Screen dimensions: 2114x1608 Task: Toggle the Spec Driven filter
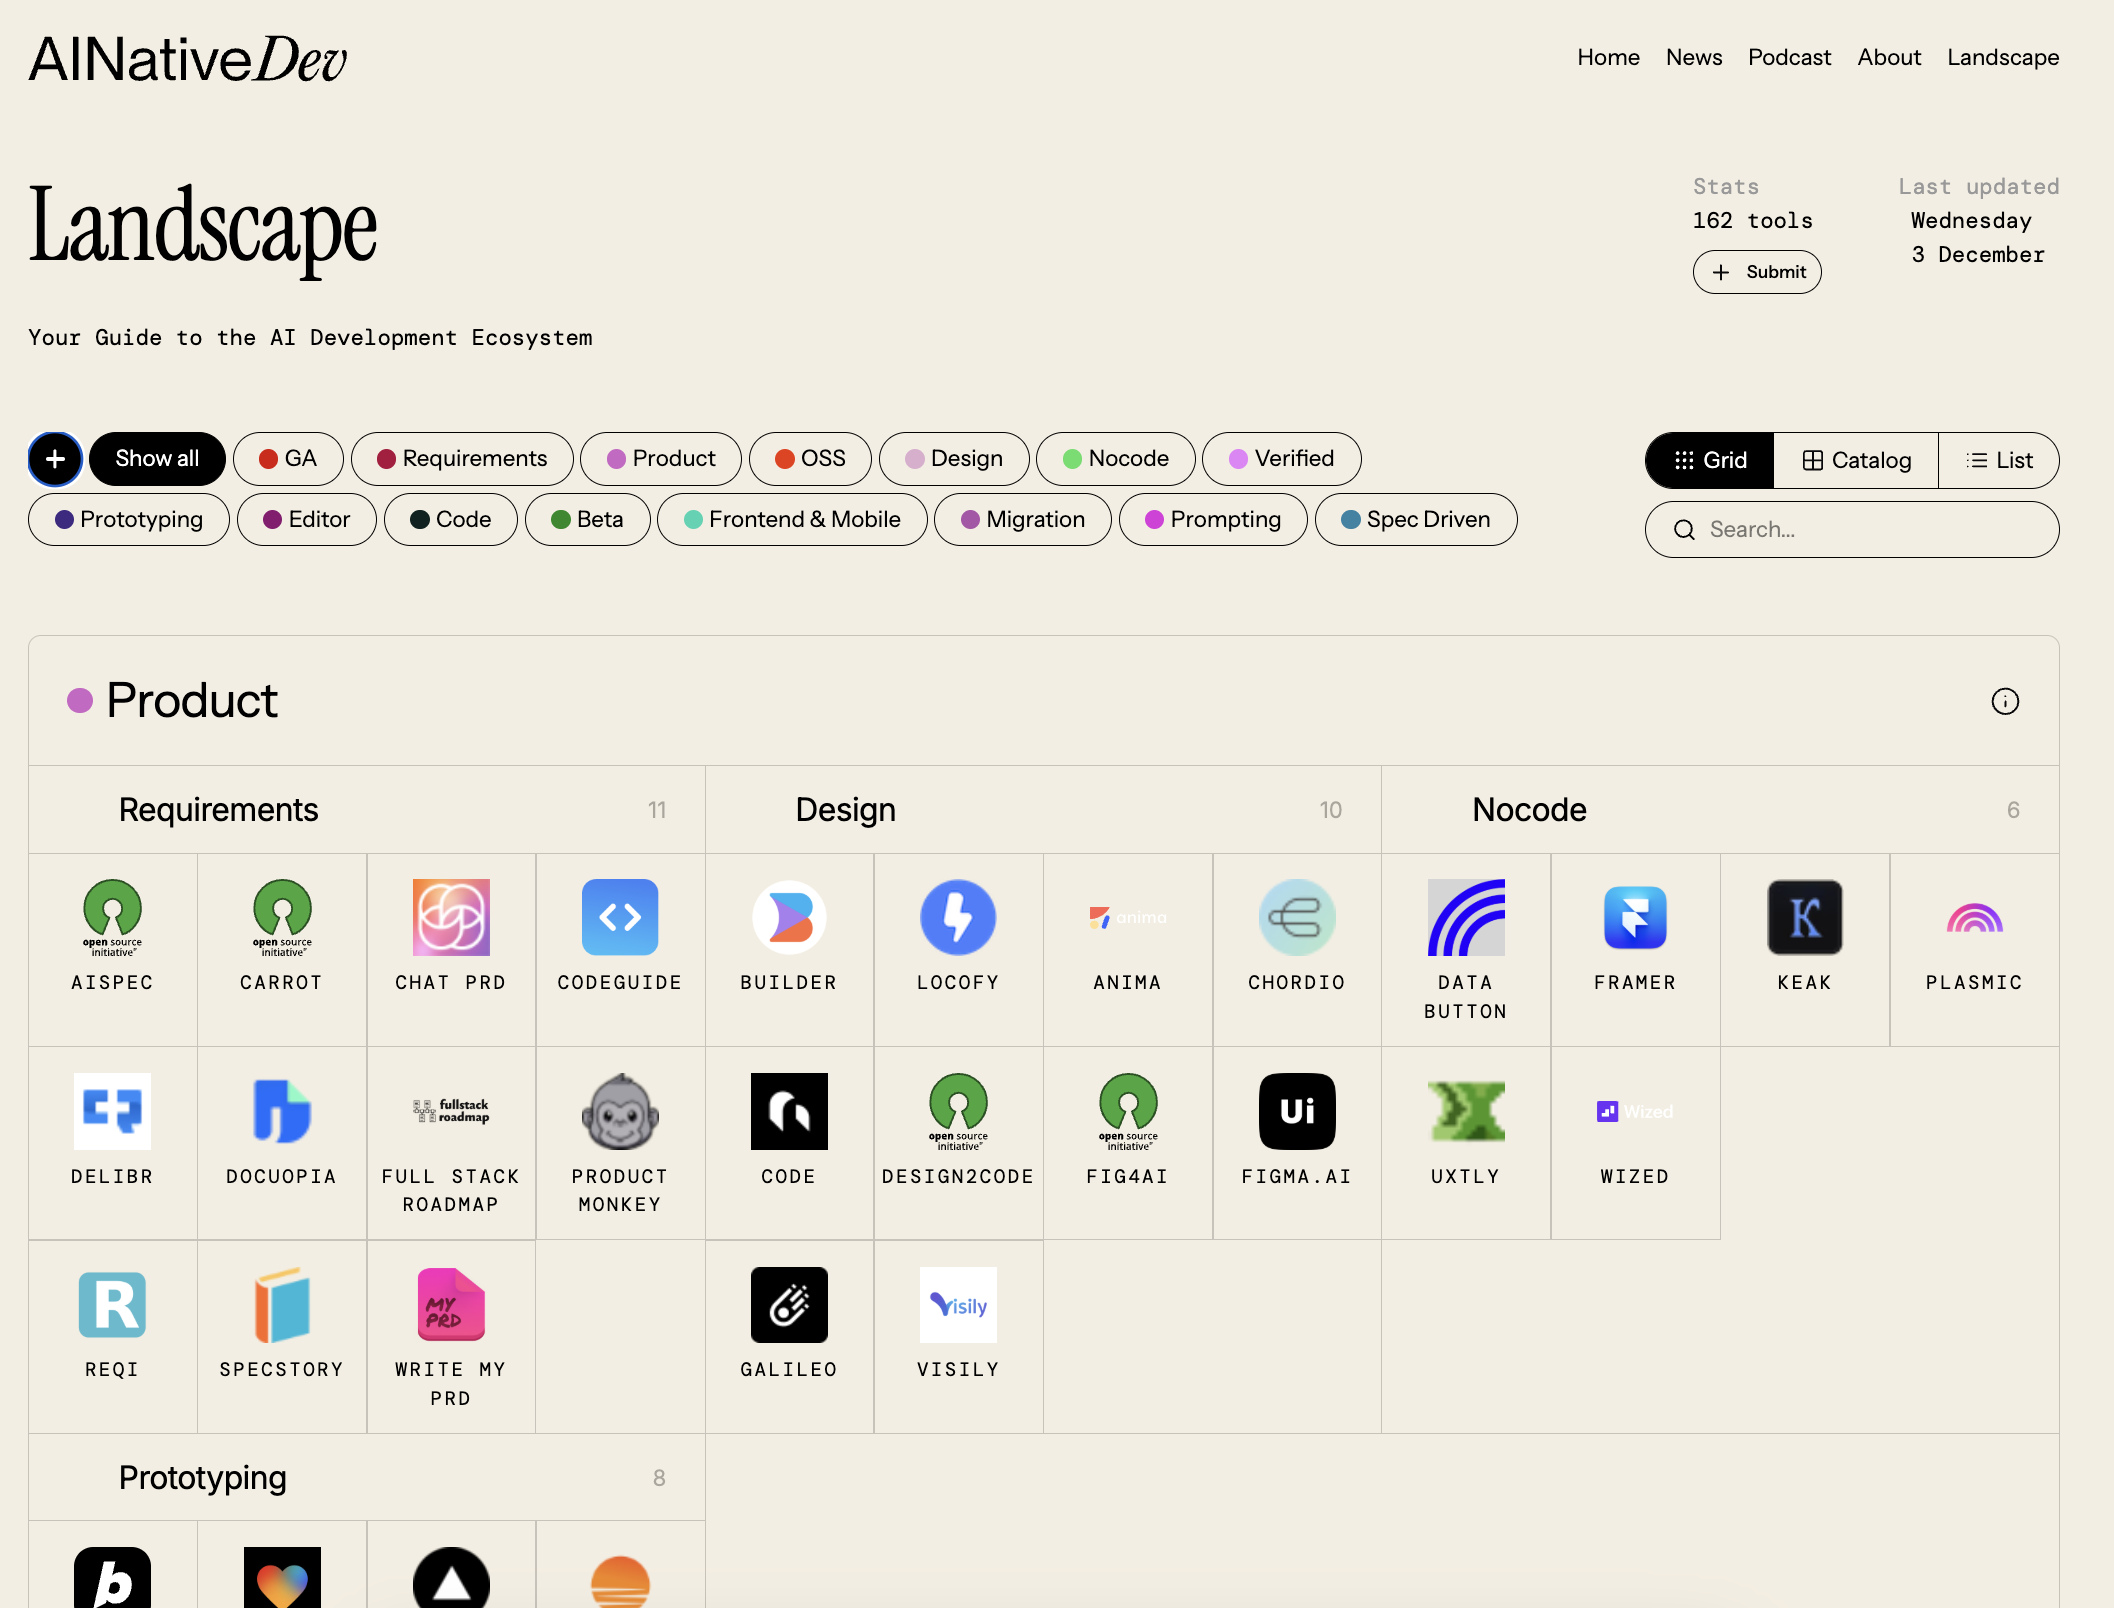point(1416,519)
